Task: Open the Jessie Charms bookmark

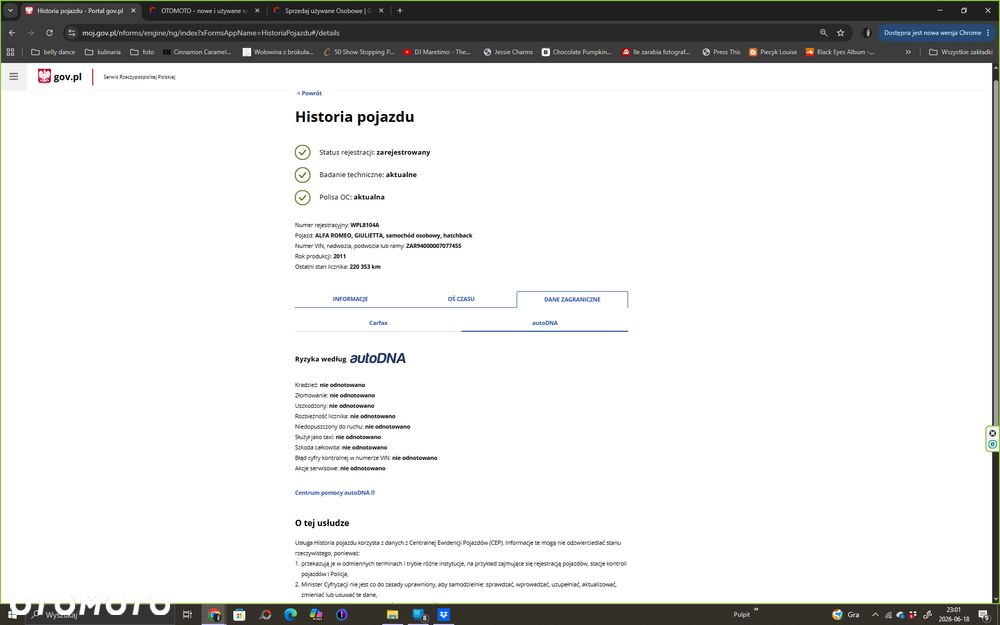Action: point(508,52)
